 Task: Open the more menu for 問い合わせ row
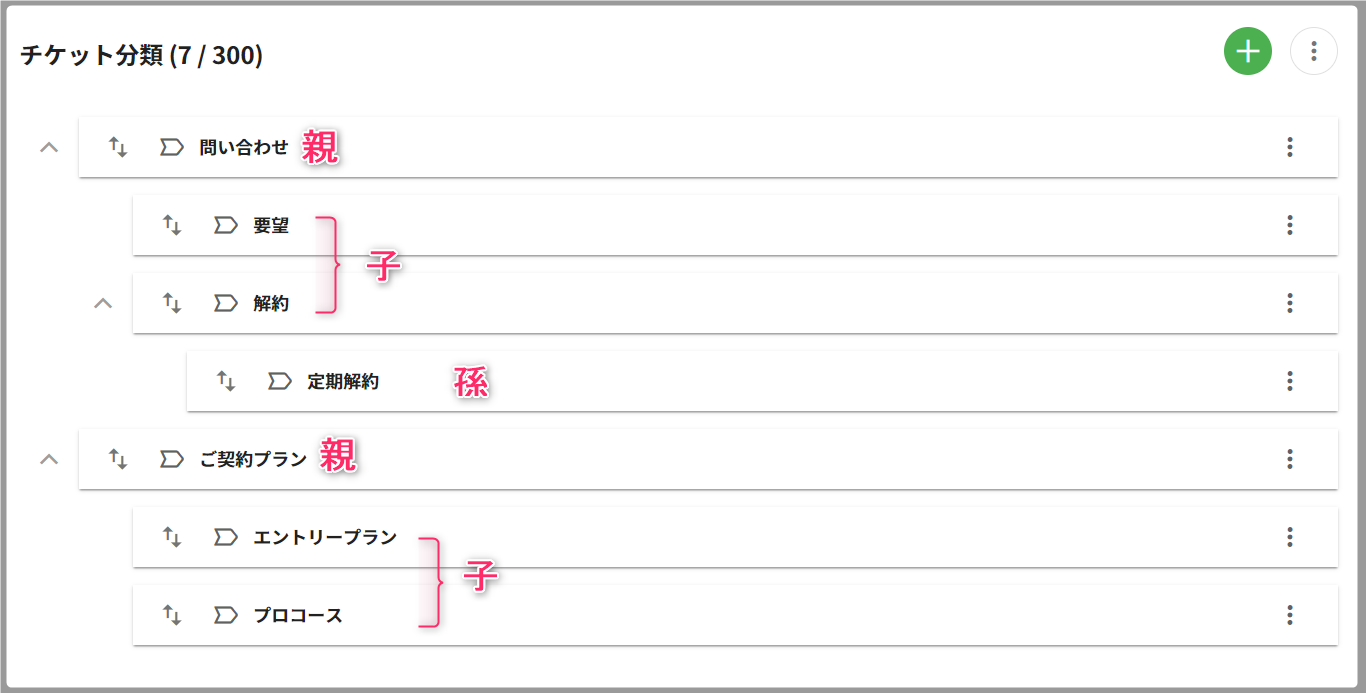(1290, 147)
